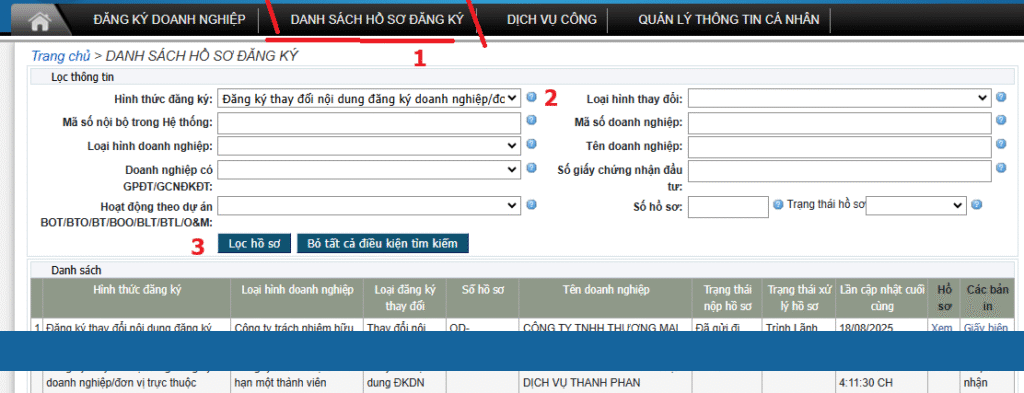Click help icon beside GPĐT/GCNĐKĐT dropdown
This screenshot has width=1024, height=393.
532,168
